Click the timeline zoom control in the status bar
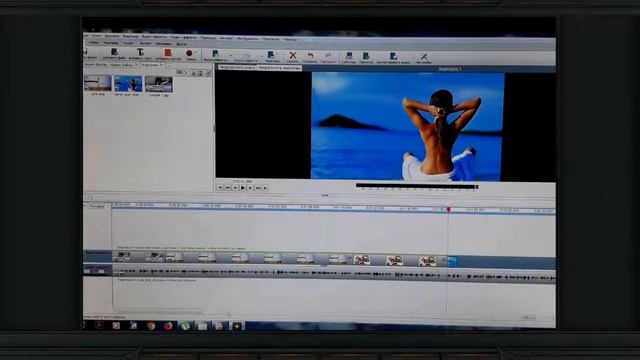Image resolution: width=640 pixels, height=360 pixels. click(529, 317)
